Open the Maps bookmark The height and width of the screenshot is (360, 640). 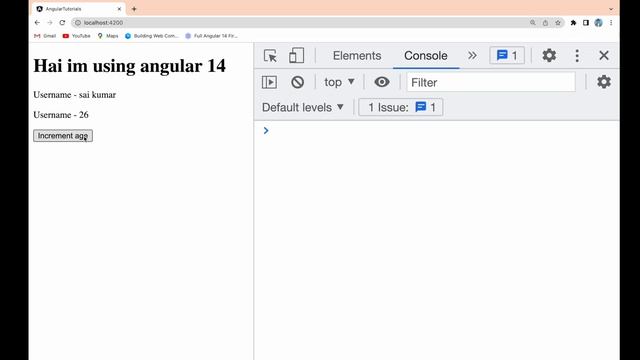tap(108, 36)
